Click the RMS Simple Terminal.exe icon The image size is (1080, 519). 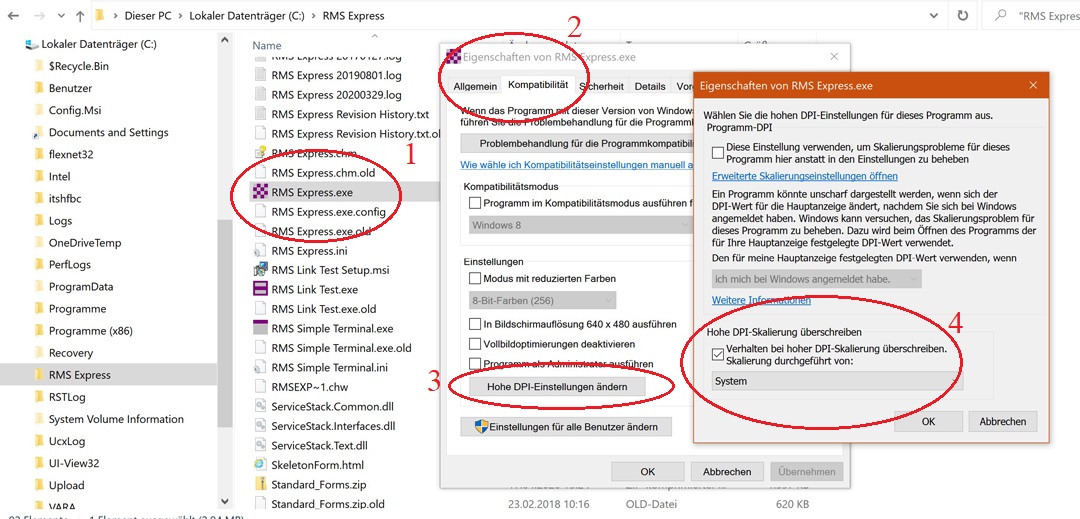click(260, 328)
